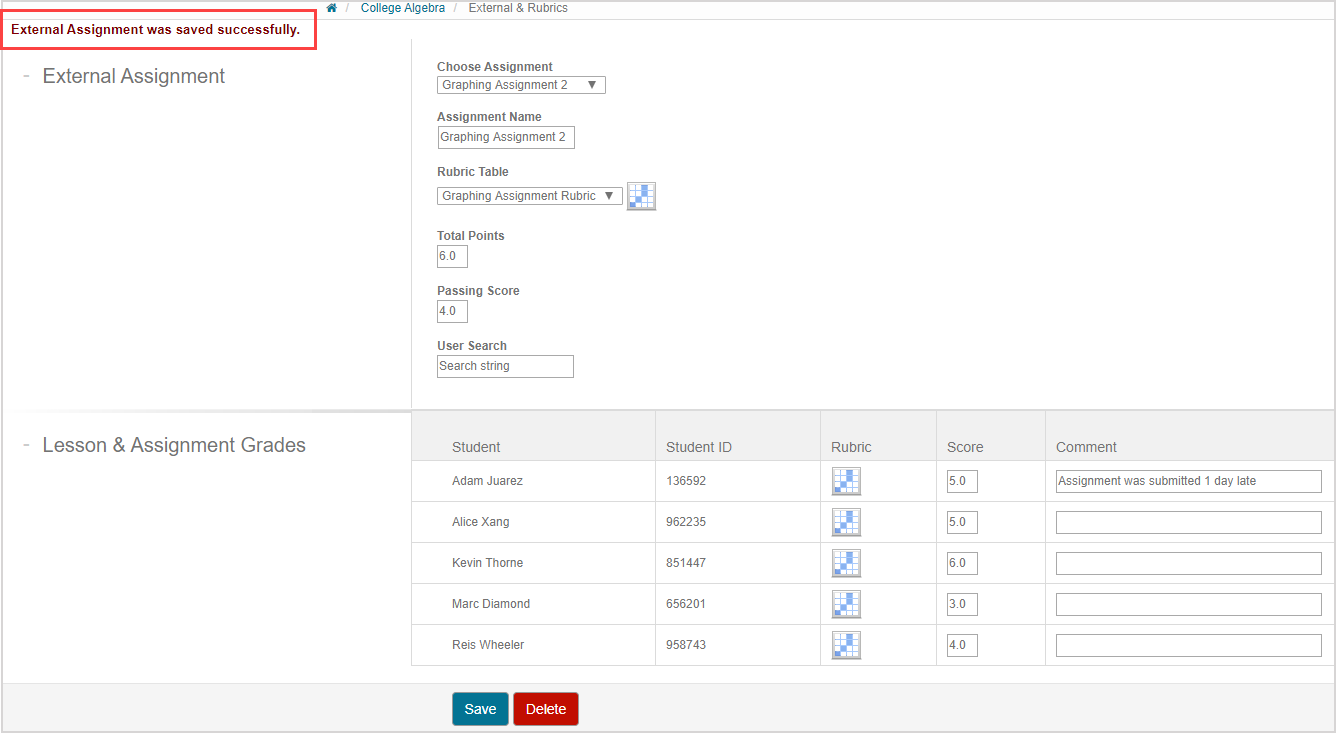Image resolution: width=1336 pixels, height=733 pixels.
Task: Click the External & Rubrics breadcrumb
Action: coord(518,8)
